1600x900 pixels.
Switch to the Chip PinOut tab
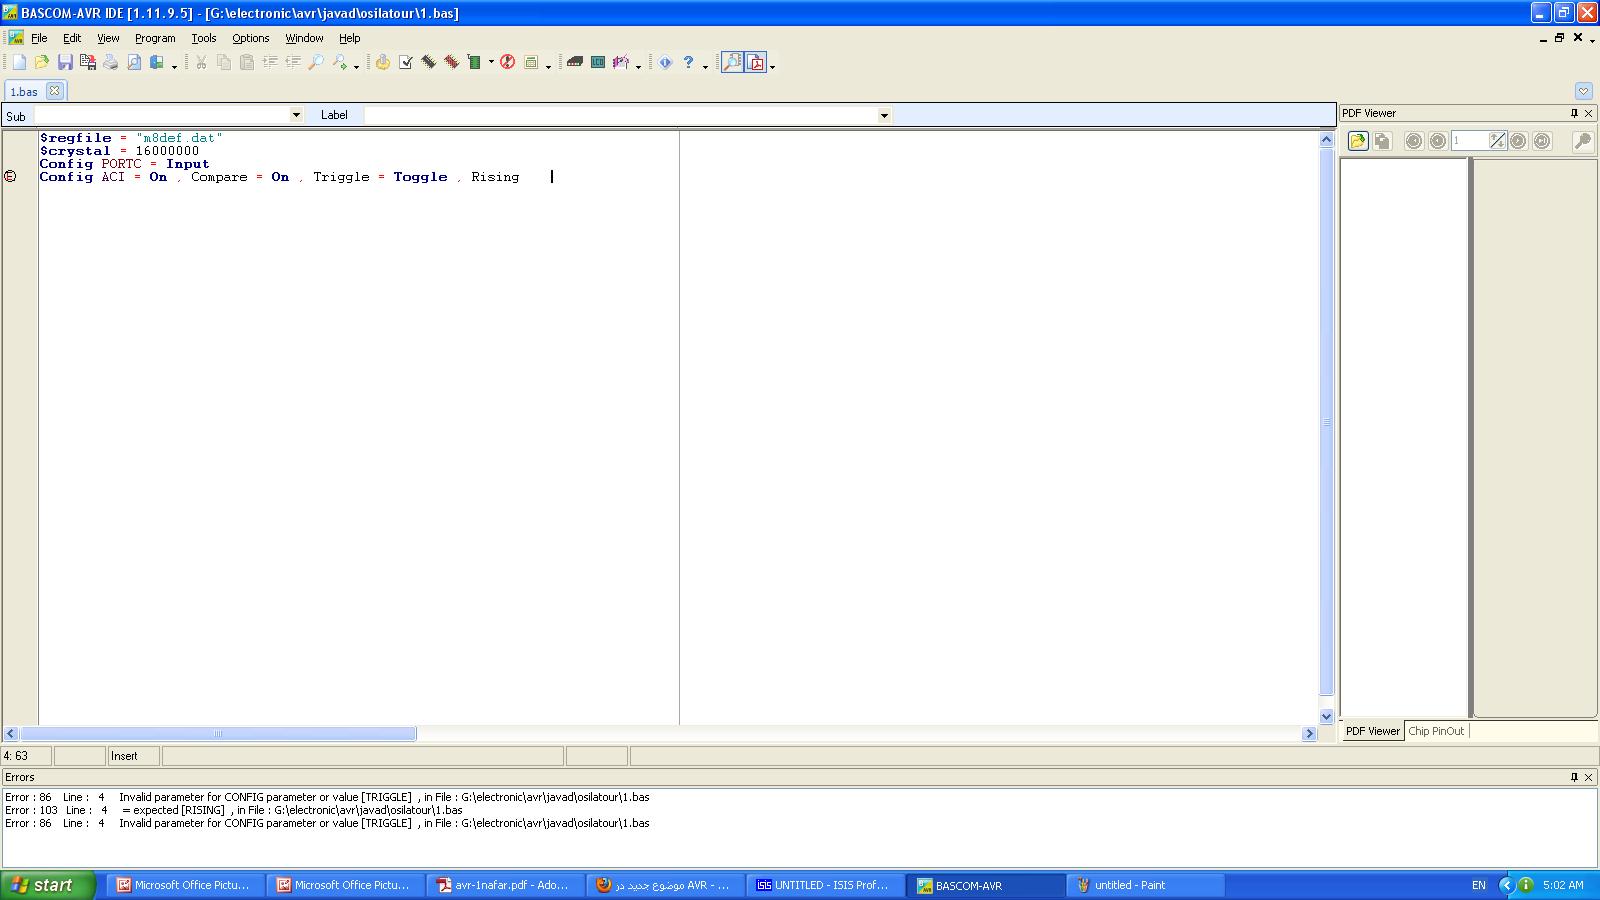coord(1436,731)
